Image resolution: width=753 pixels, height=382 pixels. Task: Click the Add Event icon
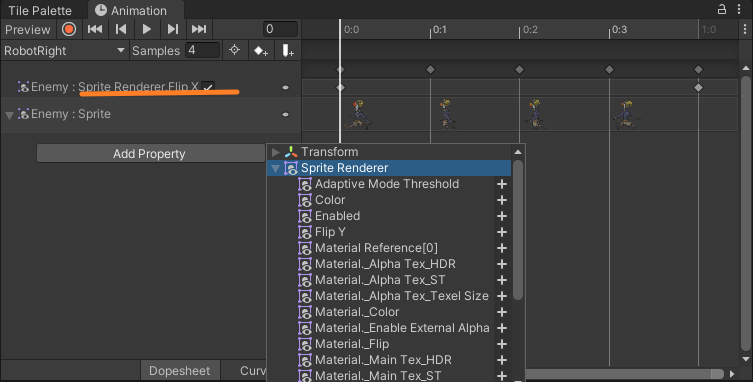(x=288, y=50)
